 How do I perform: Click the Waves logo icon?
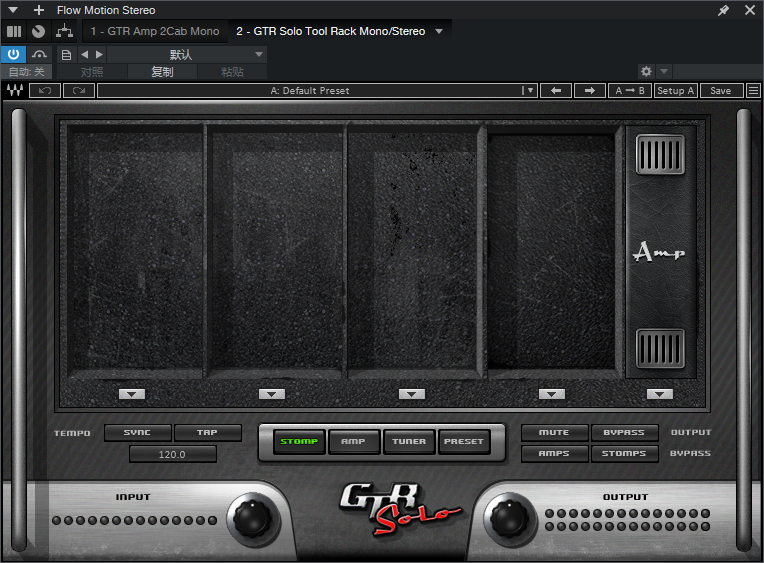pyautogui.click(x=15, y=91)
